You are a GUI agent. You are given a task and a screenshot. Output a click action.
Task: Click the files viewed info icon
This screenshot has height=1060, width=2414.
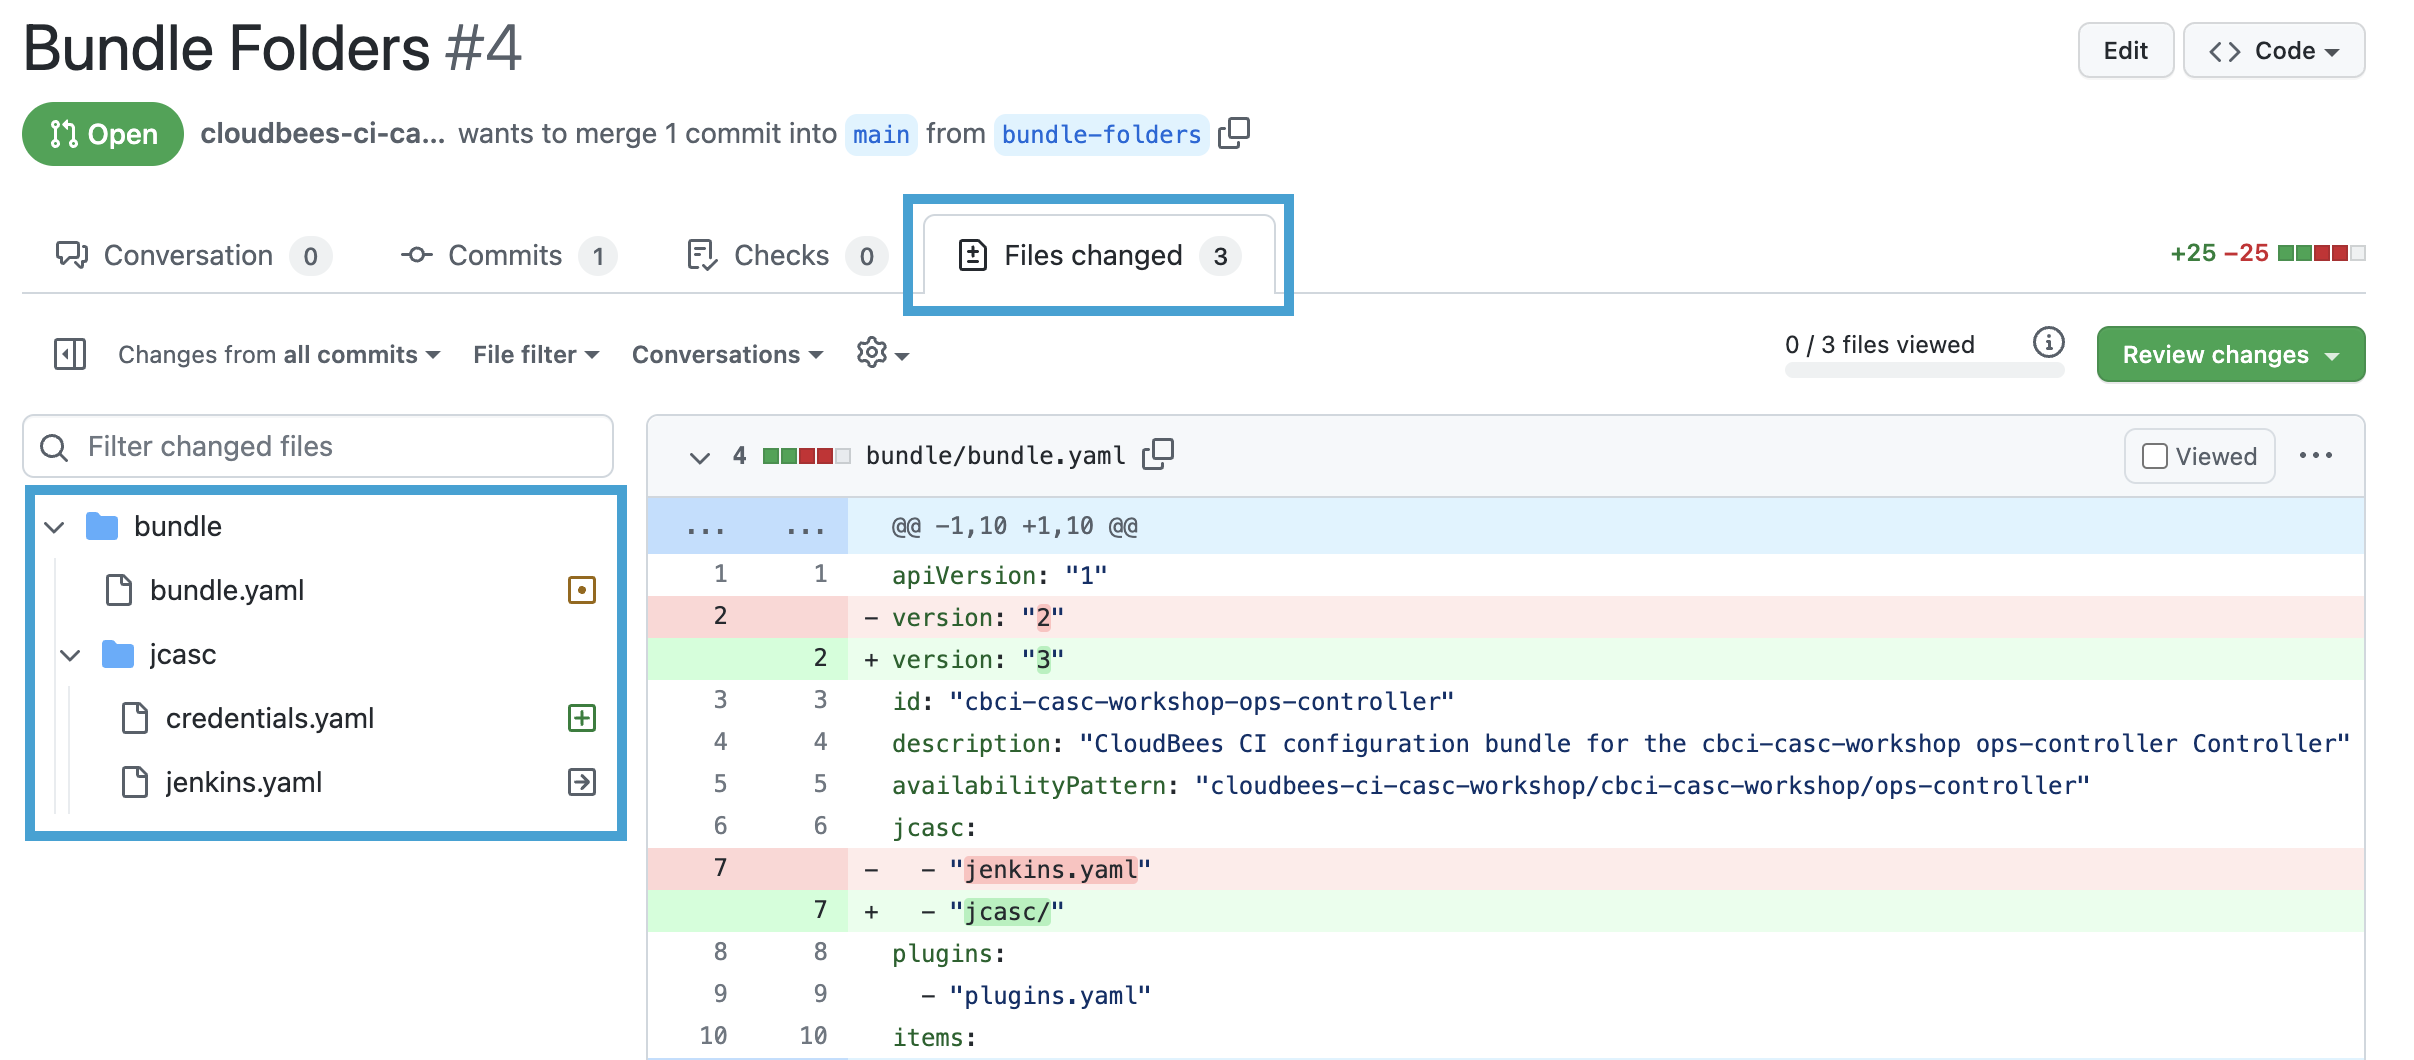point(2048,343)
